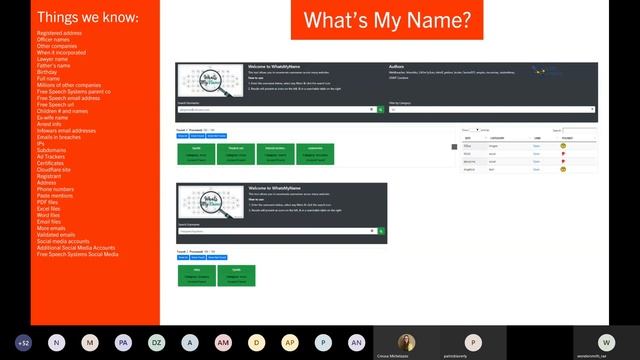
Task: Clear the lower Search Usernames field with X
Action: [372, 231]
